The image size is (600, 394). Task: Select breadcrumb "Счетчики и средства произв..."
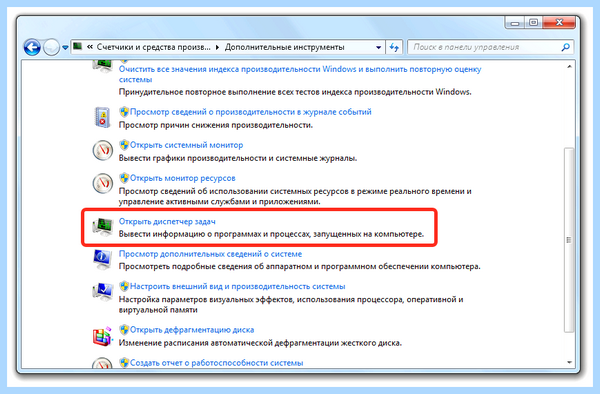(x=153, y=47)
